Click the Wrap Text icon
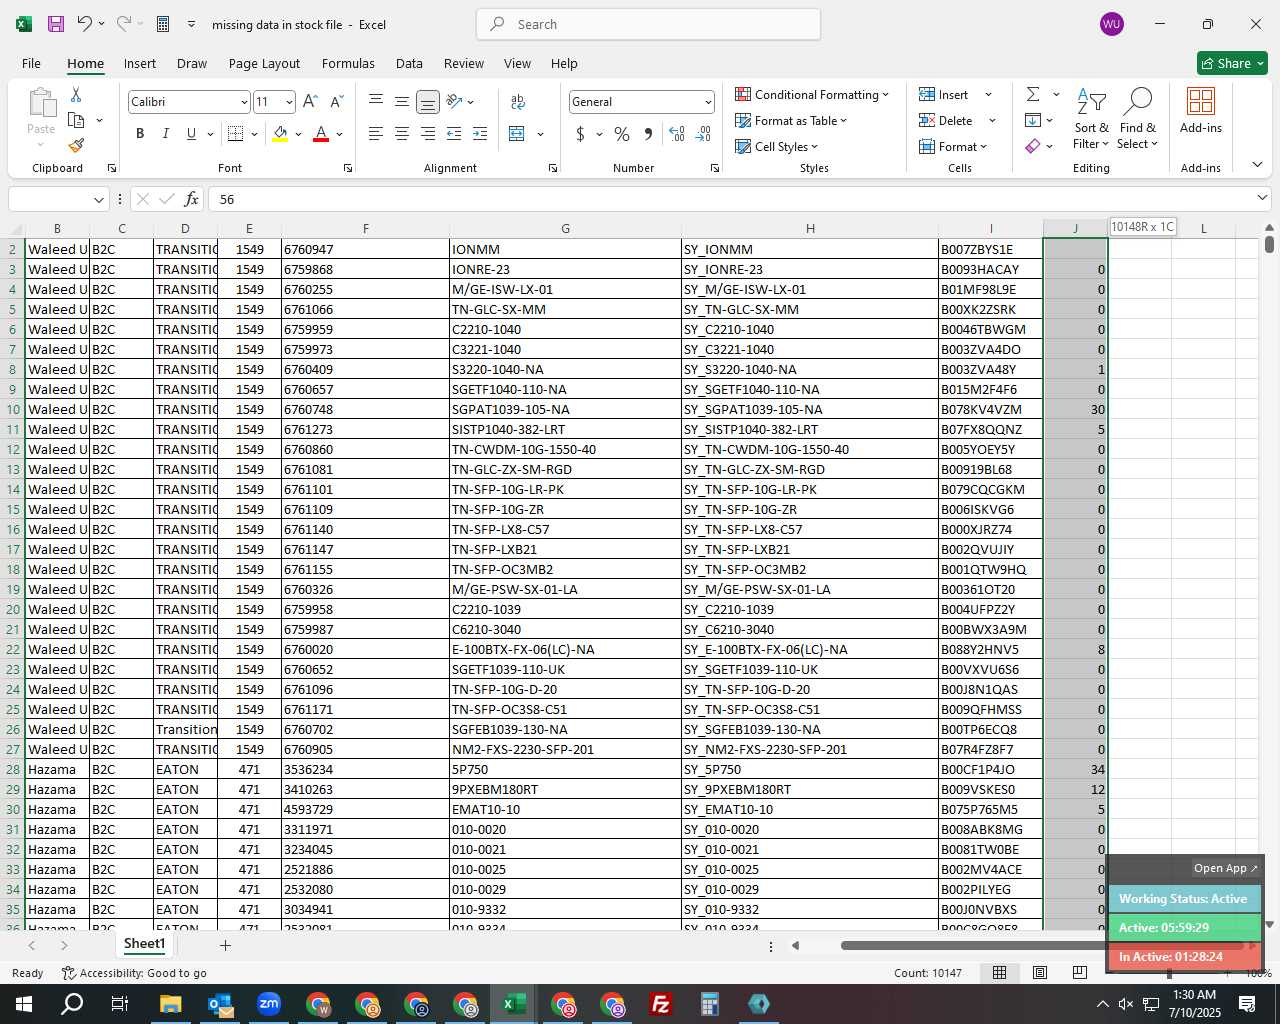Image resolution: width=1280 pixels, height=1024 pixels. coord(518,101)
